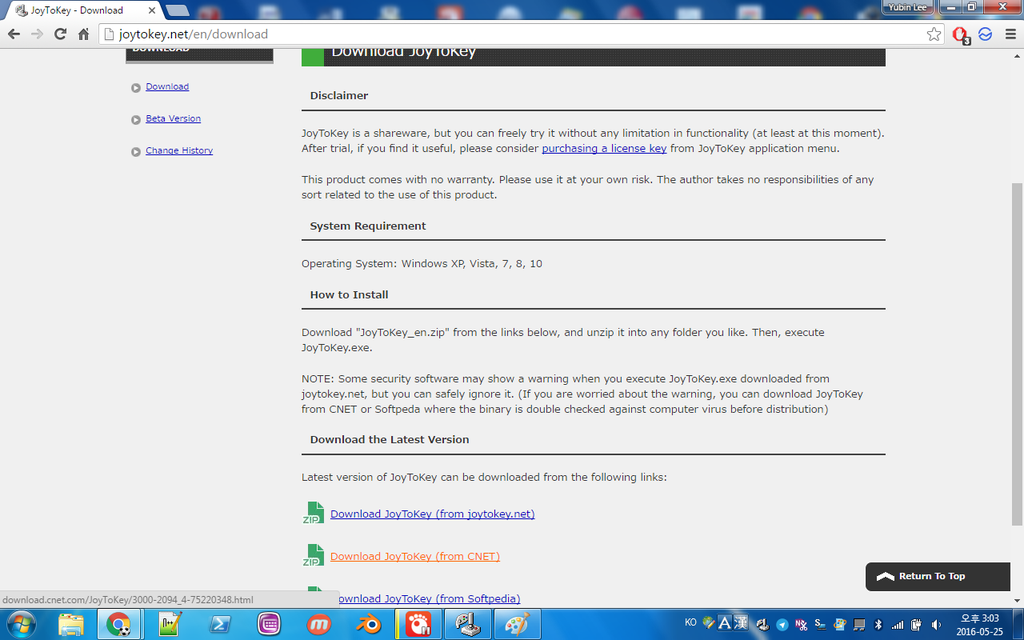Viewport: 1024px width, 640px height.
Task: Switch to the GOM recorder taskbar icon
Action: [418, 624]
